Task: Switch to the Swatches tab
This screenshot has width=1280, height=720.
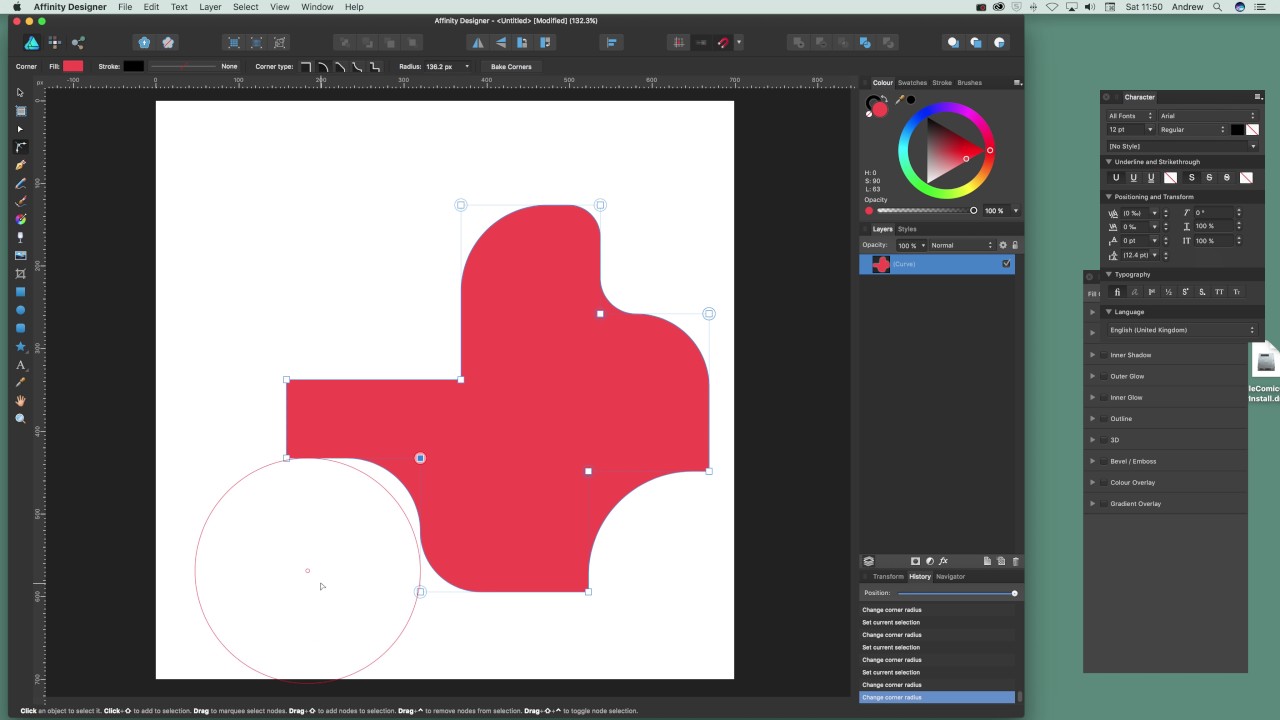Action: [x=912, y=83]
